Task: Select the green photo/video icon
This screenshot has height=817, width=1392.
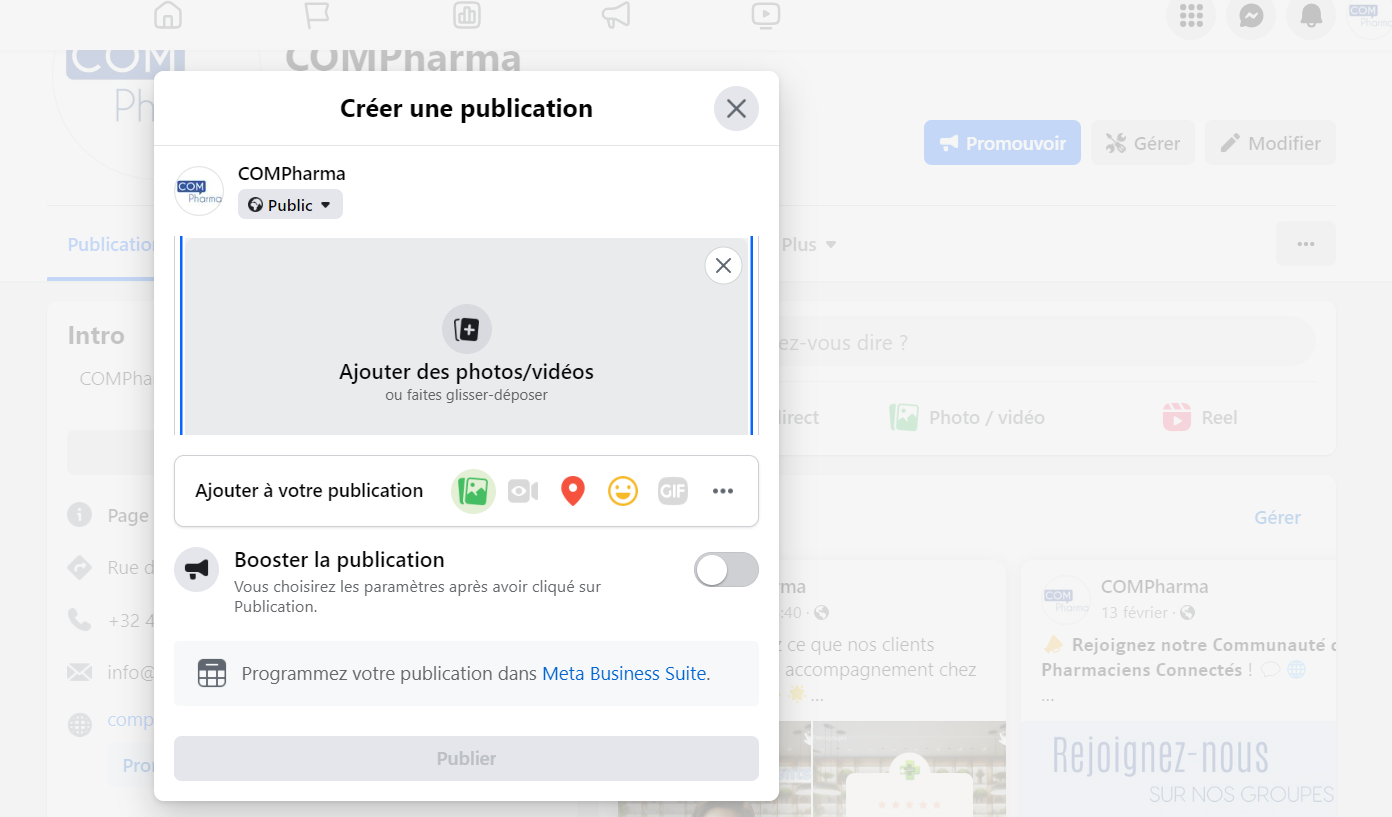Action: tap(473, 491)
